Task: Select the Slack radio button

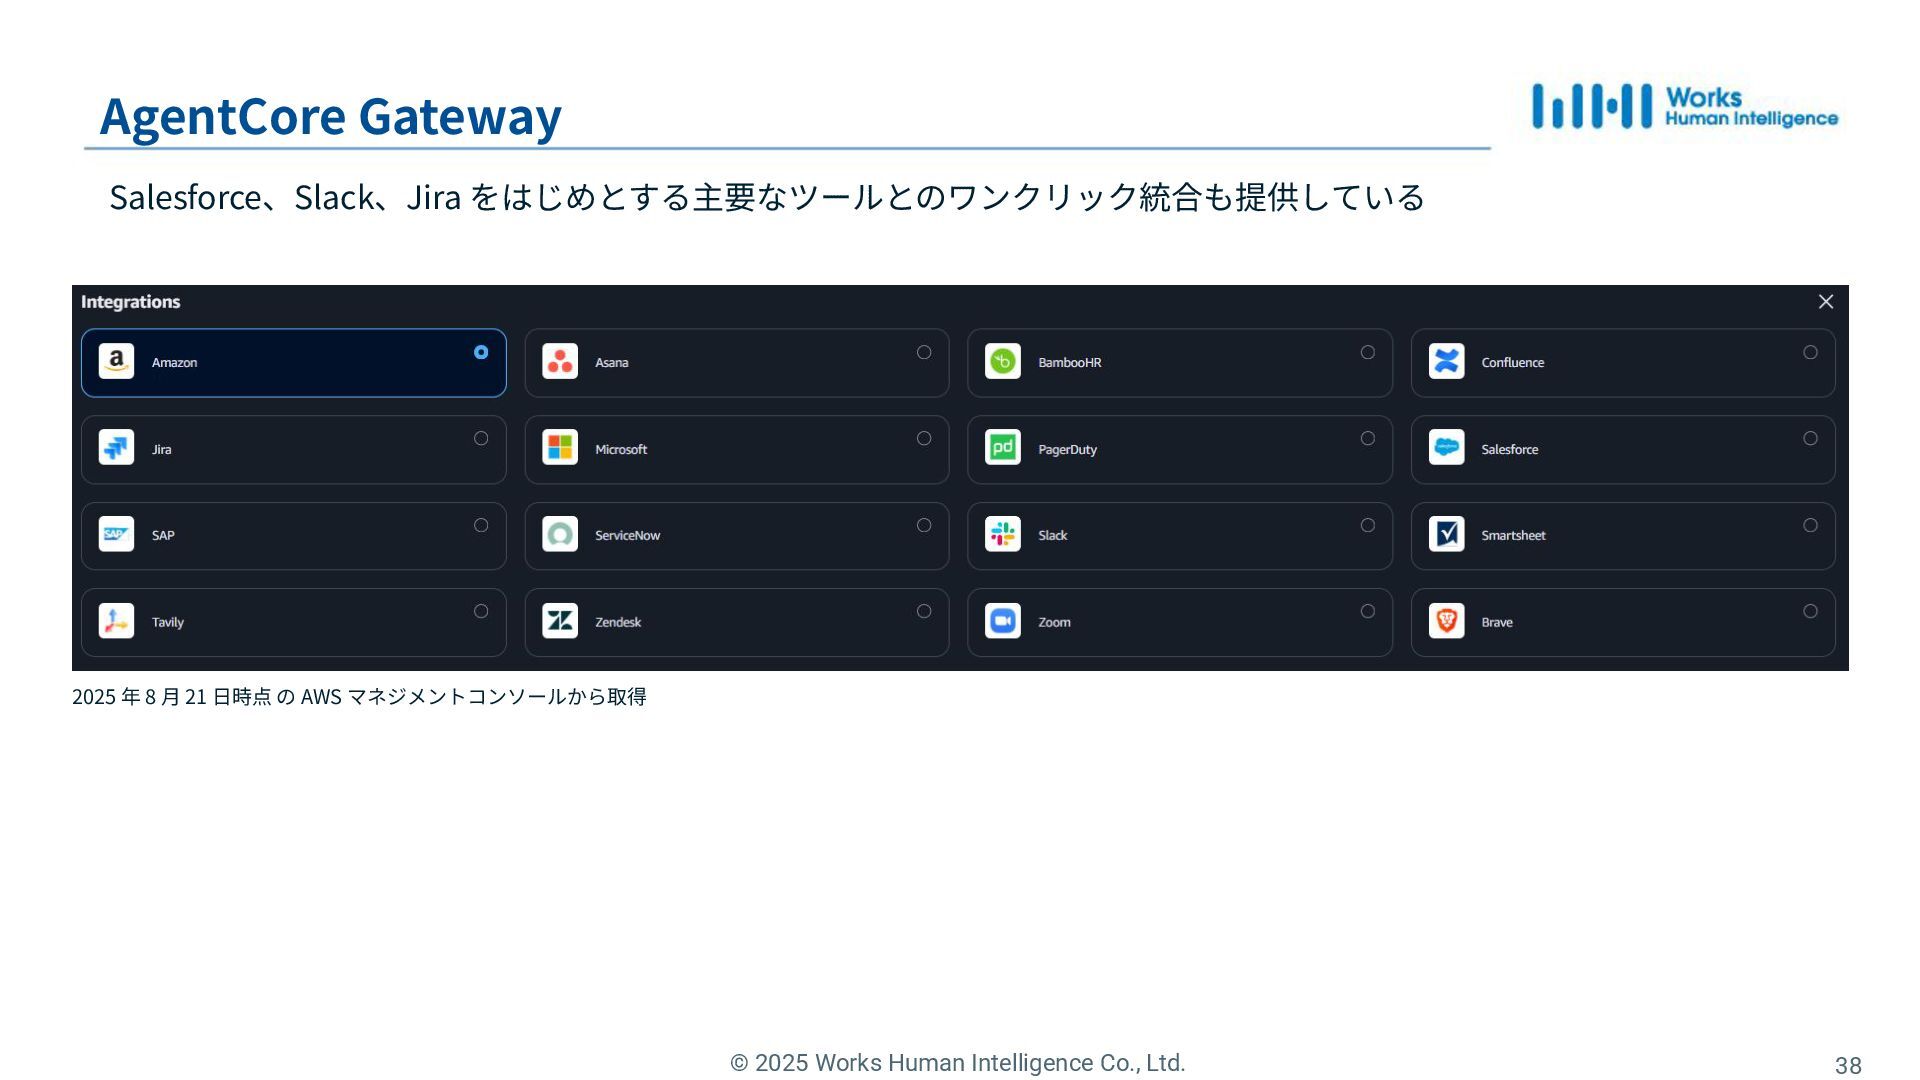Action: [x=1368, y=525]
